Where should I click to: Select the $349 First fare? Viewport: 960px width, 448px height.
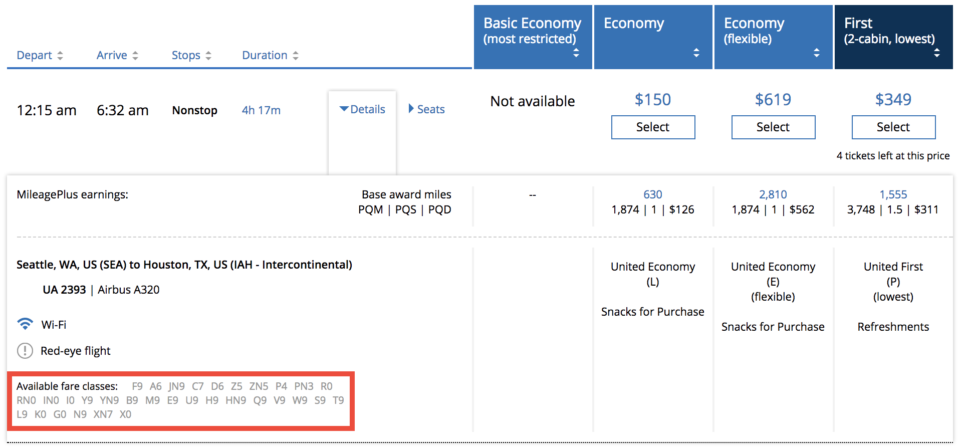tap(893, 127)
